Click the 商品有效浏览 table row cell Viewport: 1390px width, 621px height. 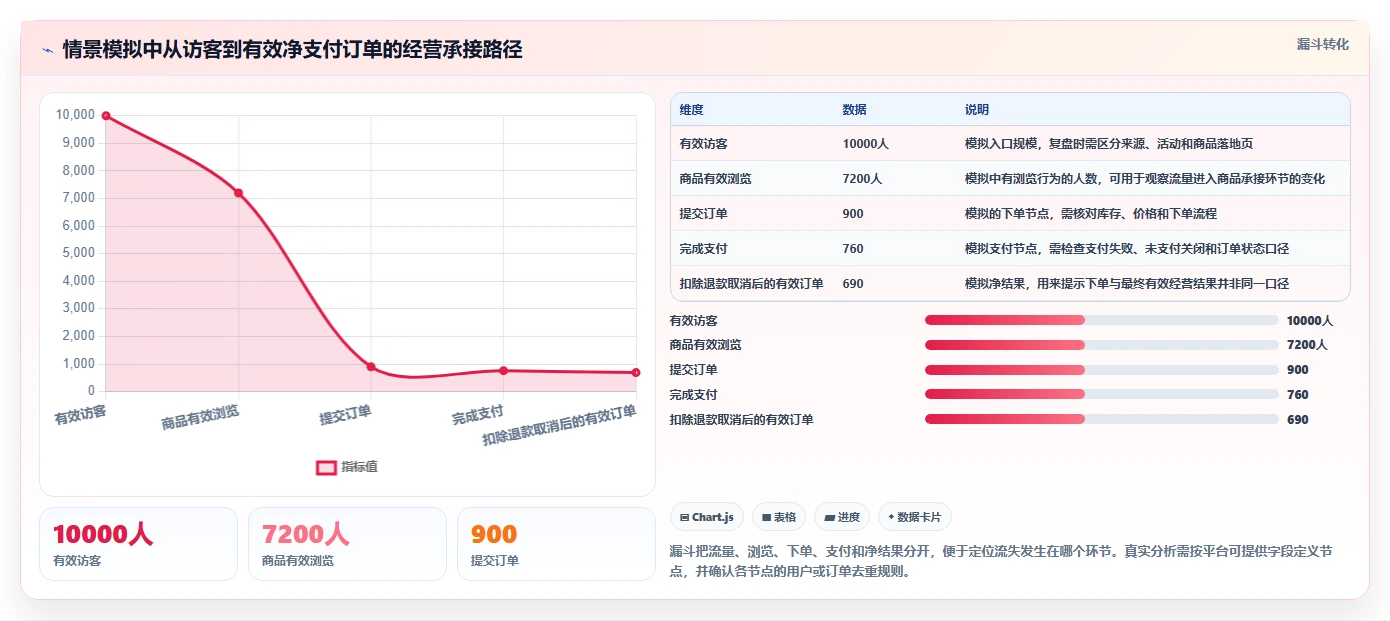point(715,179)
